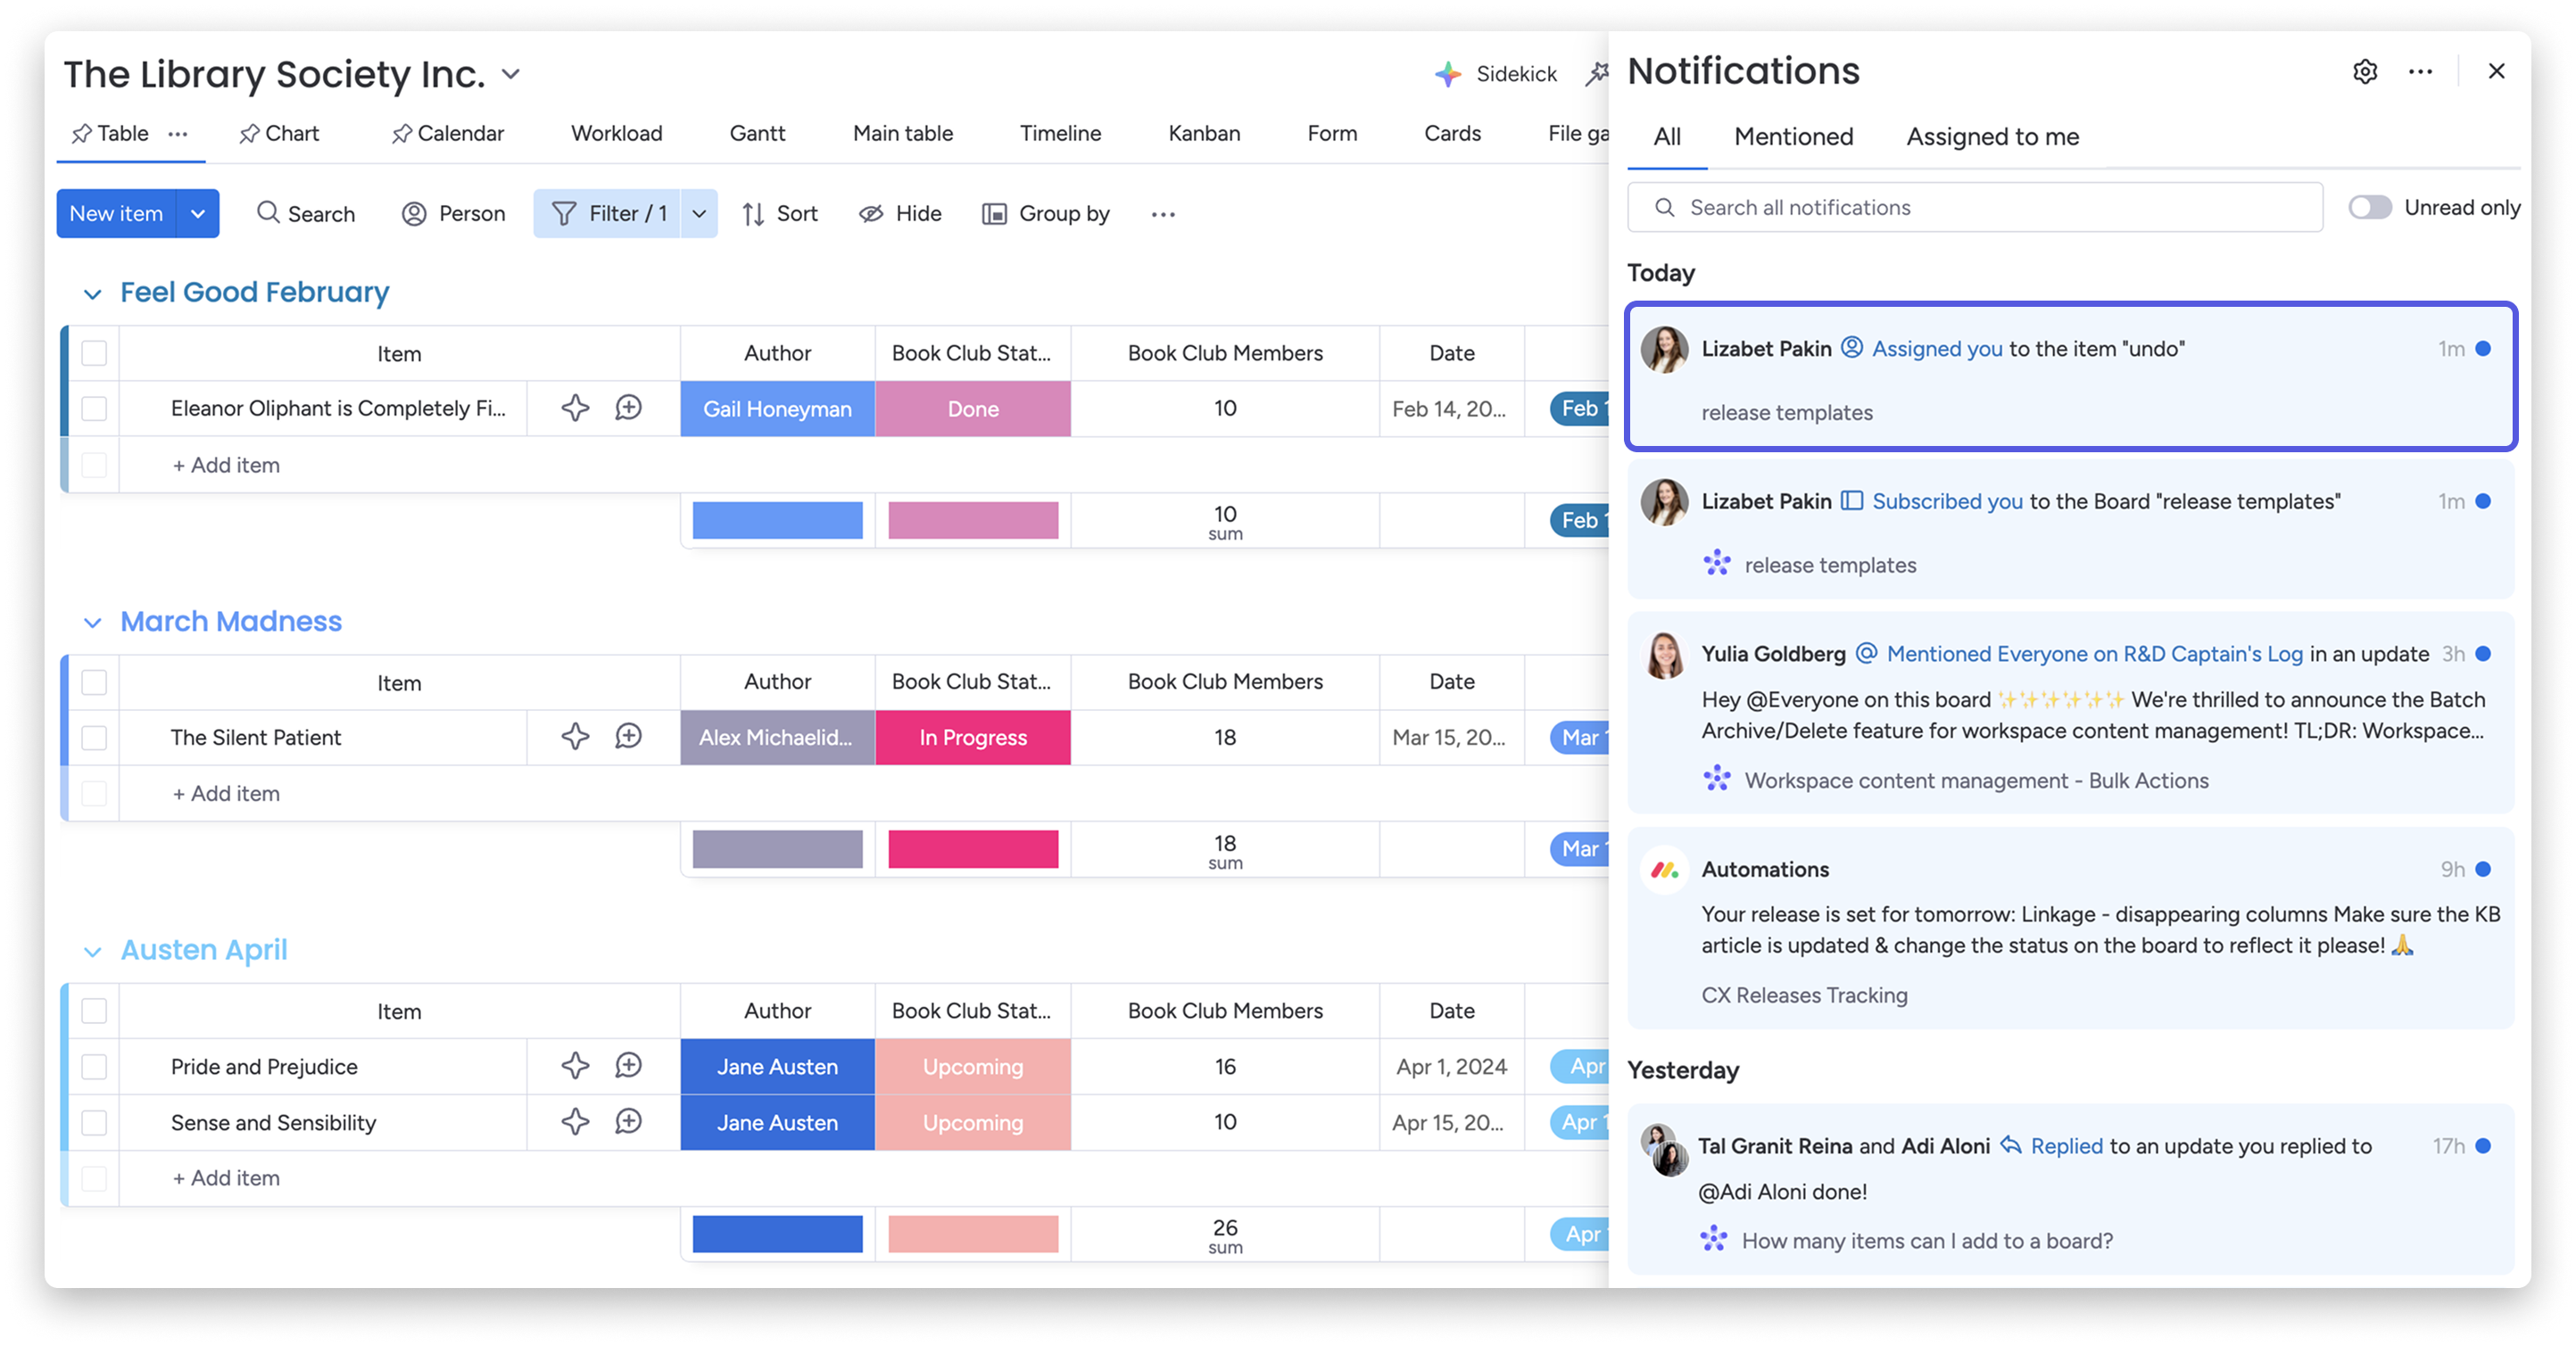Click the Hide columns eye icon
The image size is (2576, 1346).
click(x=870, y=213)
